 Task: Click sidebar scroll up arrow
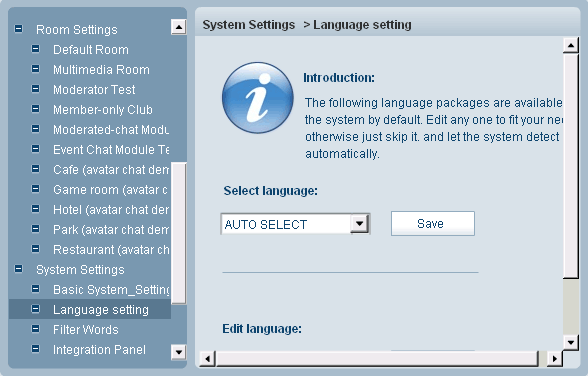pos(179,27)
